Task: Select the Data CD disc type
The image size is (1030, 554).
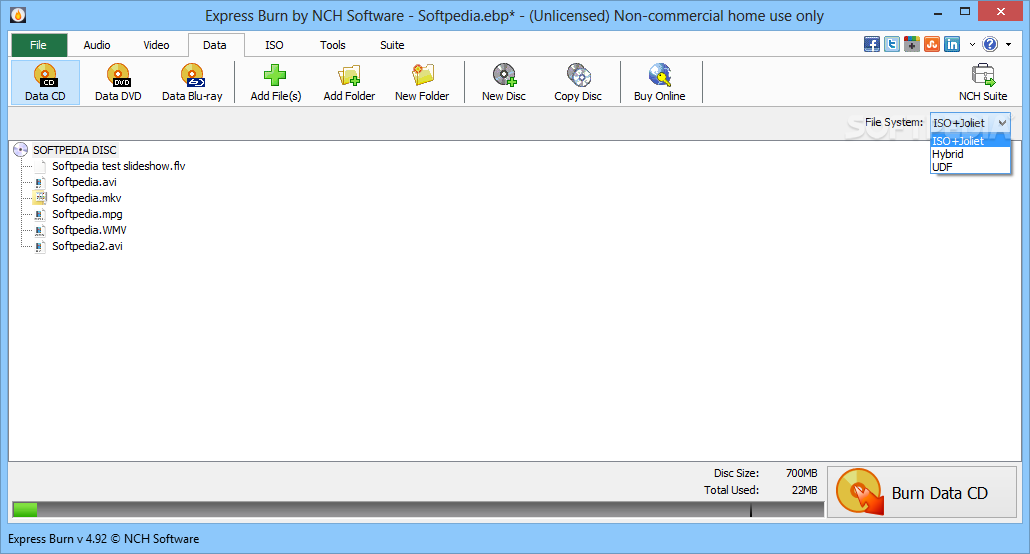Action: click(x=45, y=83)
